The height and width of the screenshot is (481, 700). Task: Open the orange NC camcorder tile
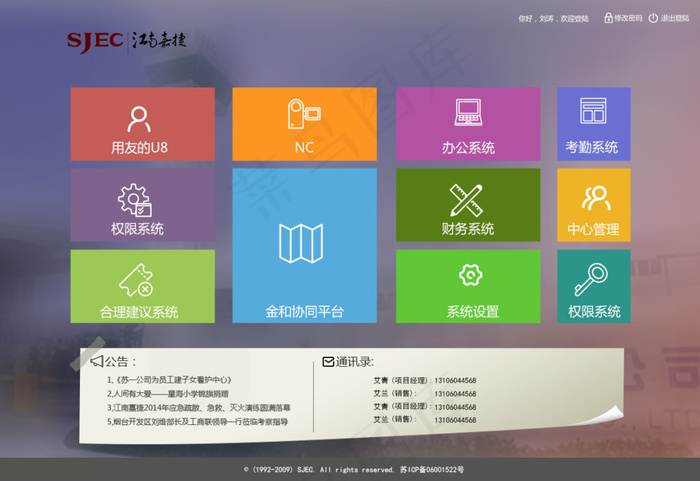[x=304, y=124]
